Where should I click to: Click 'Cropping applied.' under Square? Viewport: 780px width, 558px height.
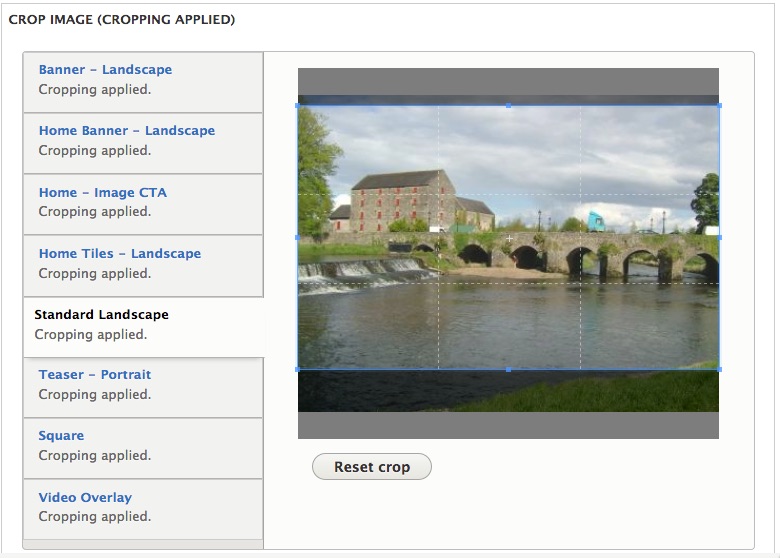(x=95, y=456)
